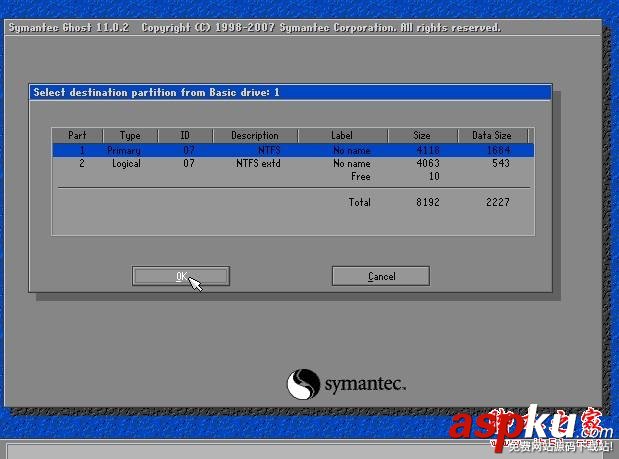The width and height of the screenshot is (619, 459).
Task: Select partition 1 Primary row
Action: (293, 150)
